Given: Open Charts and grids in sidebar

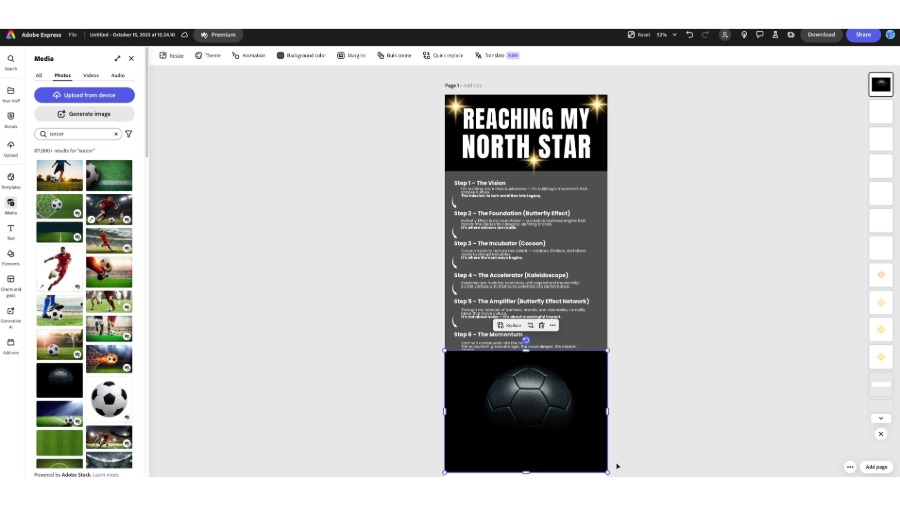Looking at the screenshot, I should pyautogui.click(x=10, y=285).
